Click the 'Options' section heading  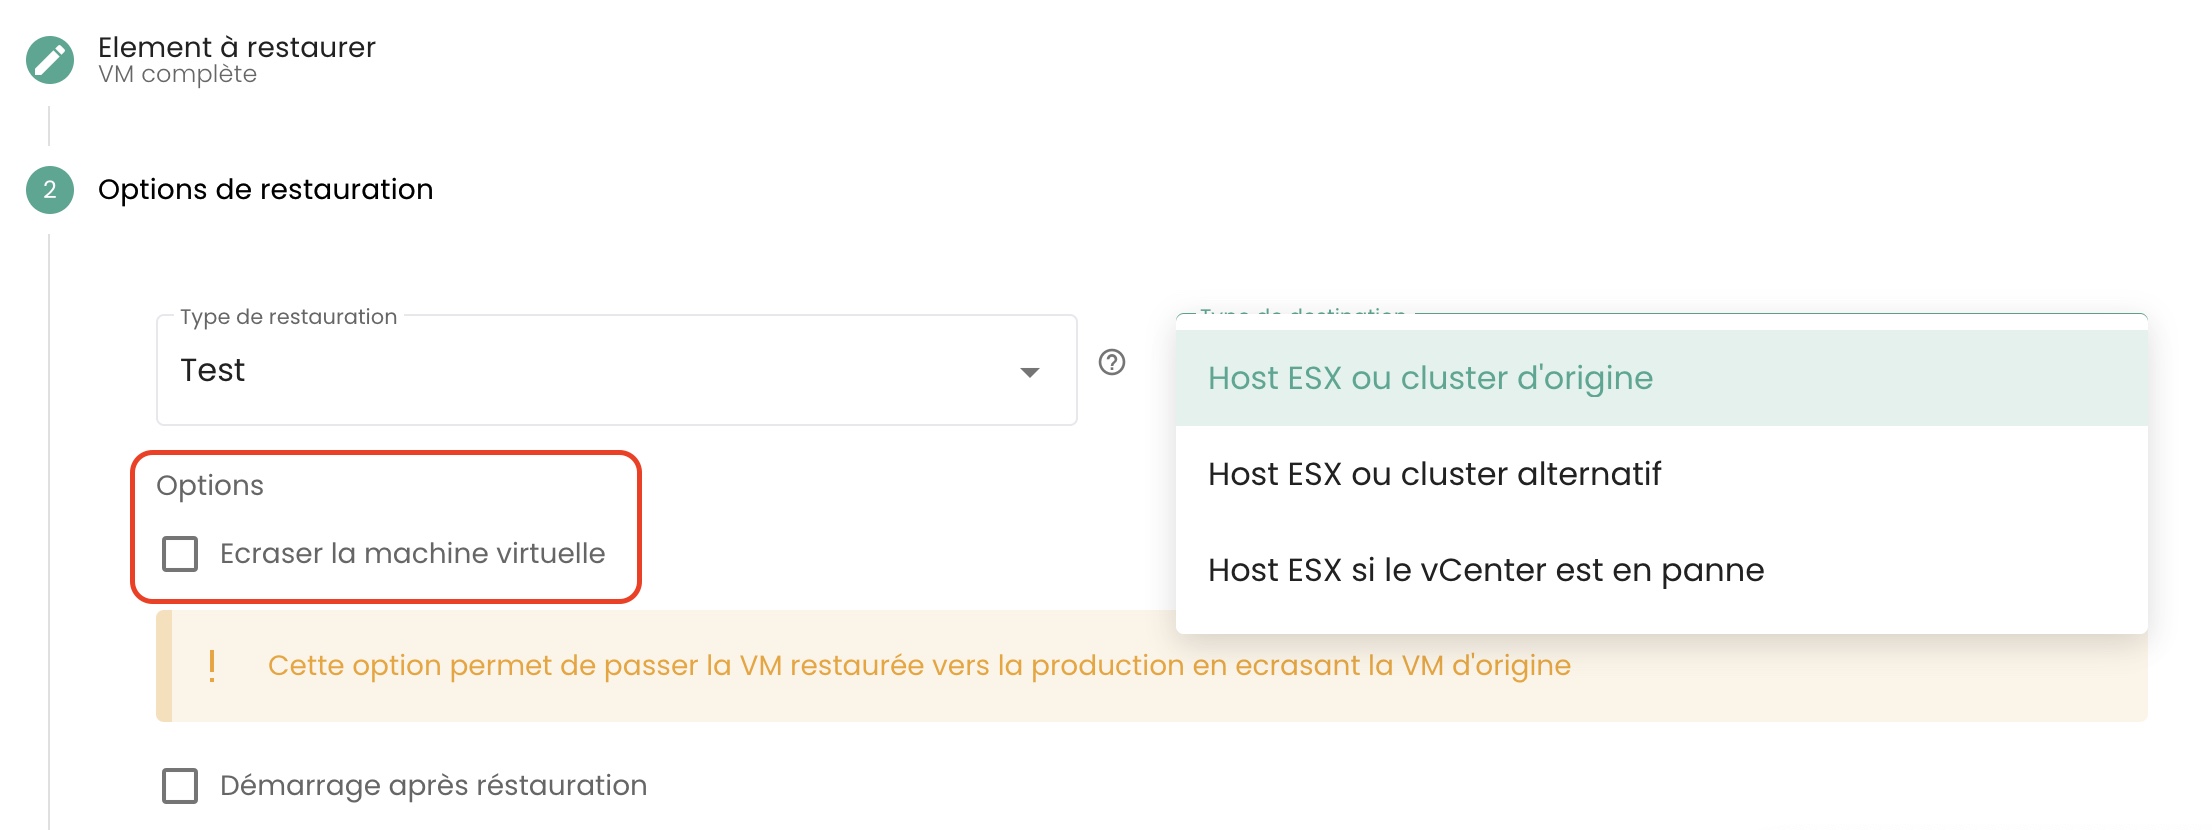click(210, 486)
